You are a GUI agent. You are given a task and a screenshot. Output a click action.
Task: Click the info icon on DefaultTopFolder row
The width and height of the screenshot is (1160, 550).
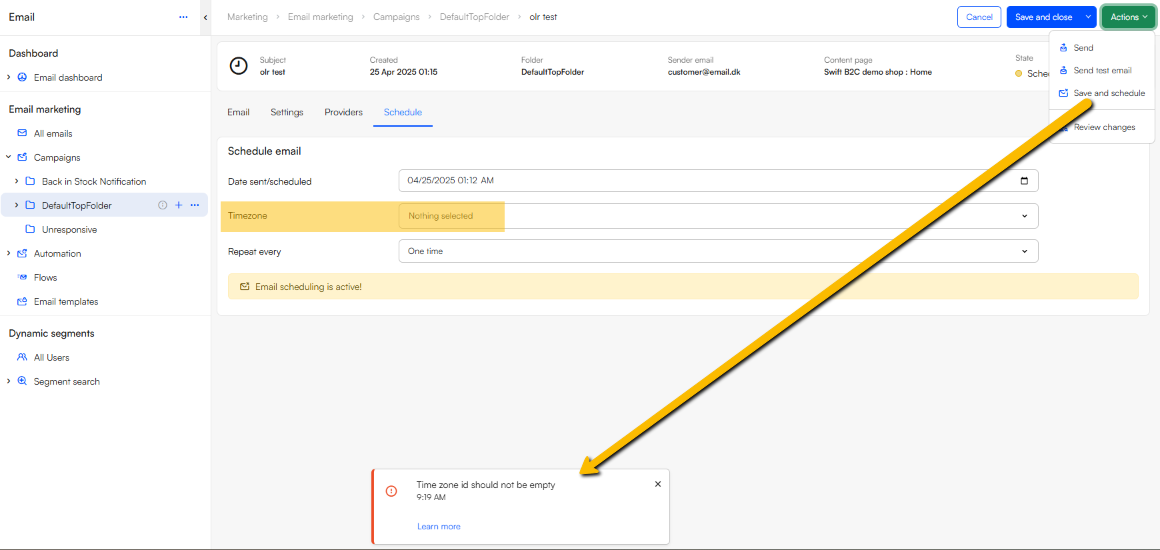(163, 205)
